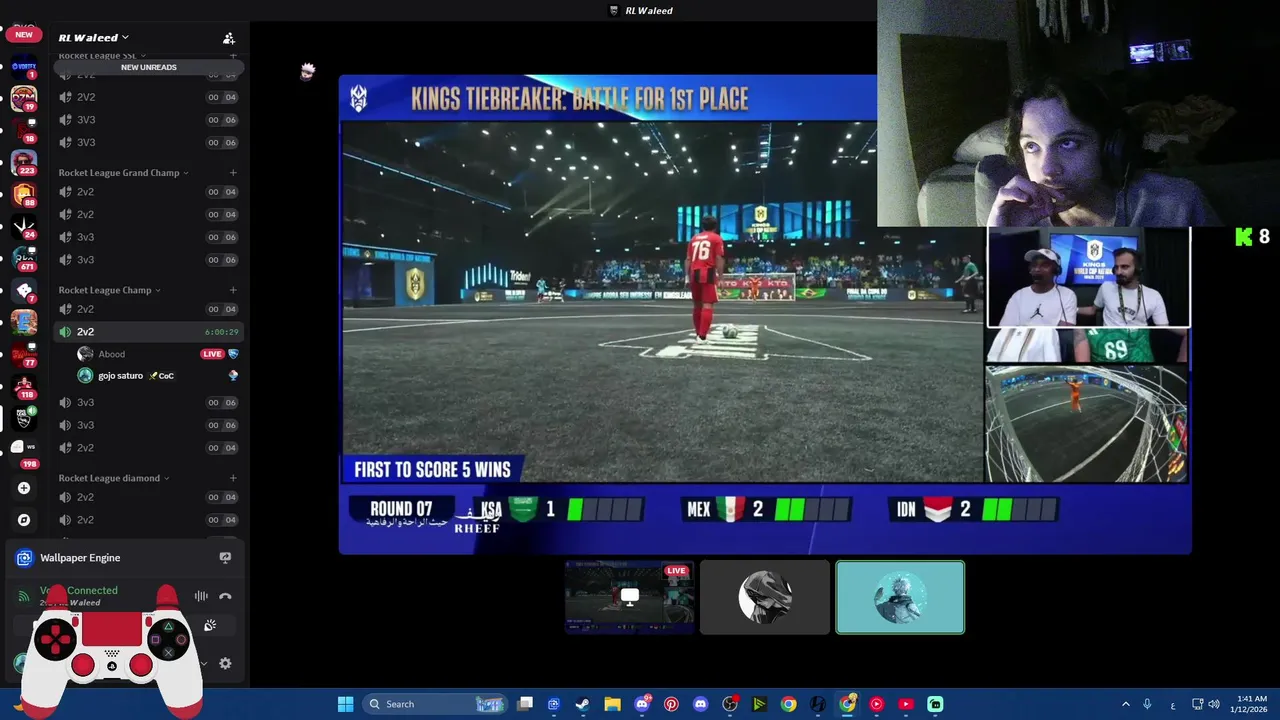
Task: Disconnect from voice using the hang-up icon
Action: (225, 596)
